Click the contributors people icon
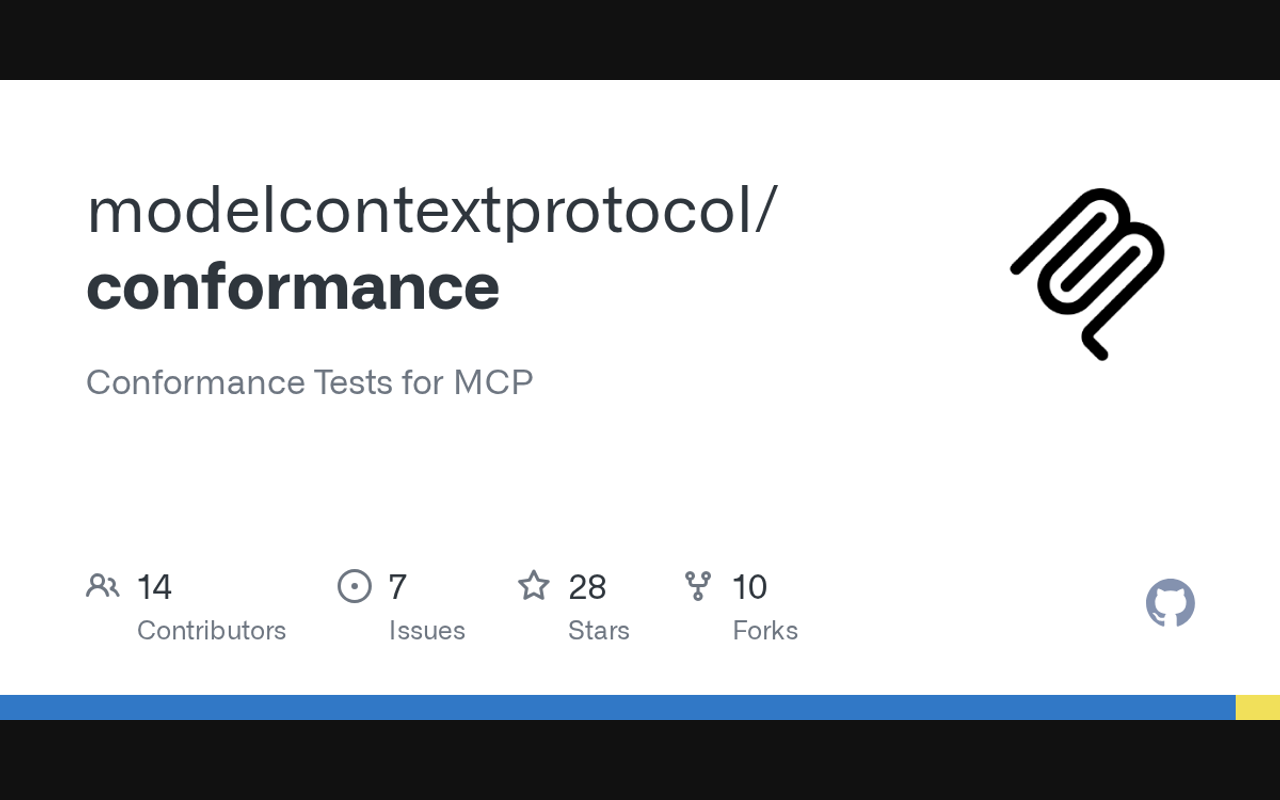Viewport: 1280px width, 800px height. tap(102, 586)
